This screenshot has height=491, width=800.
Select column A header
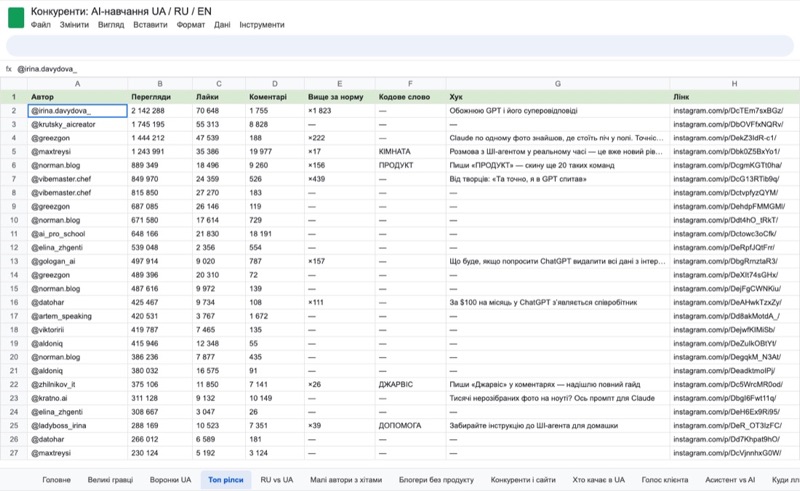(78, 84)
